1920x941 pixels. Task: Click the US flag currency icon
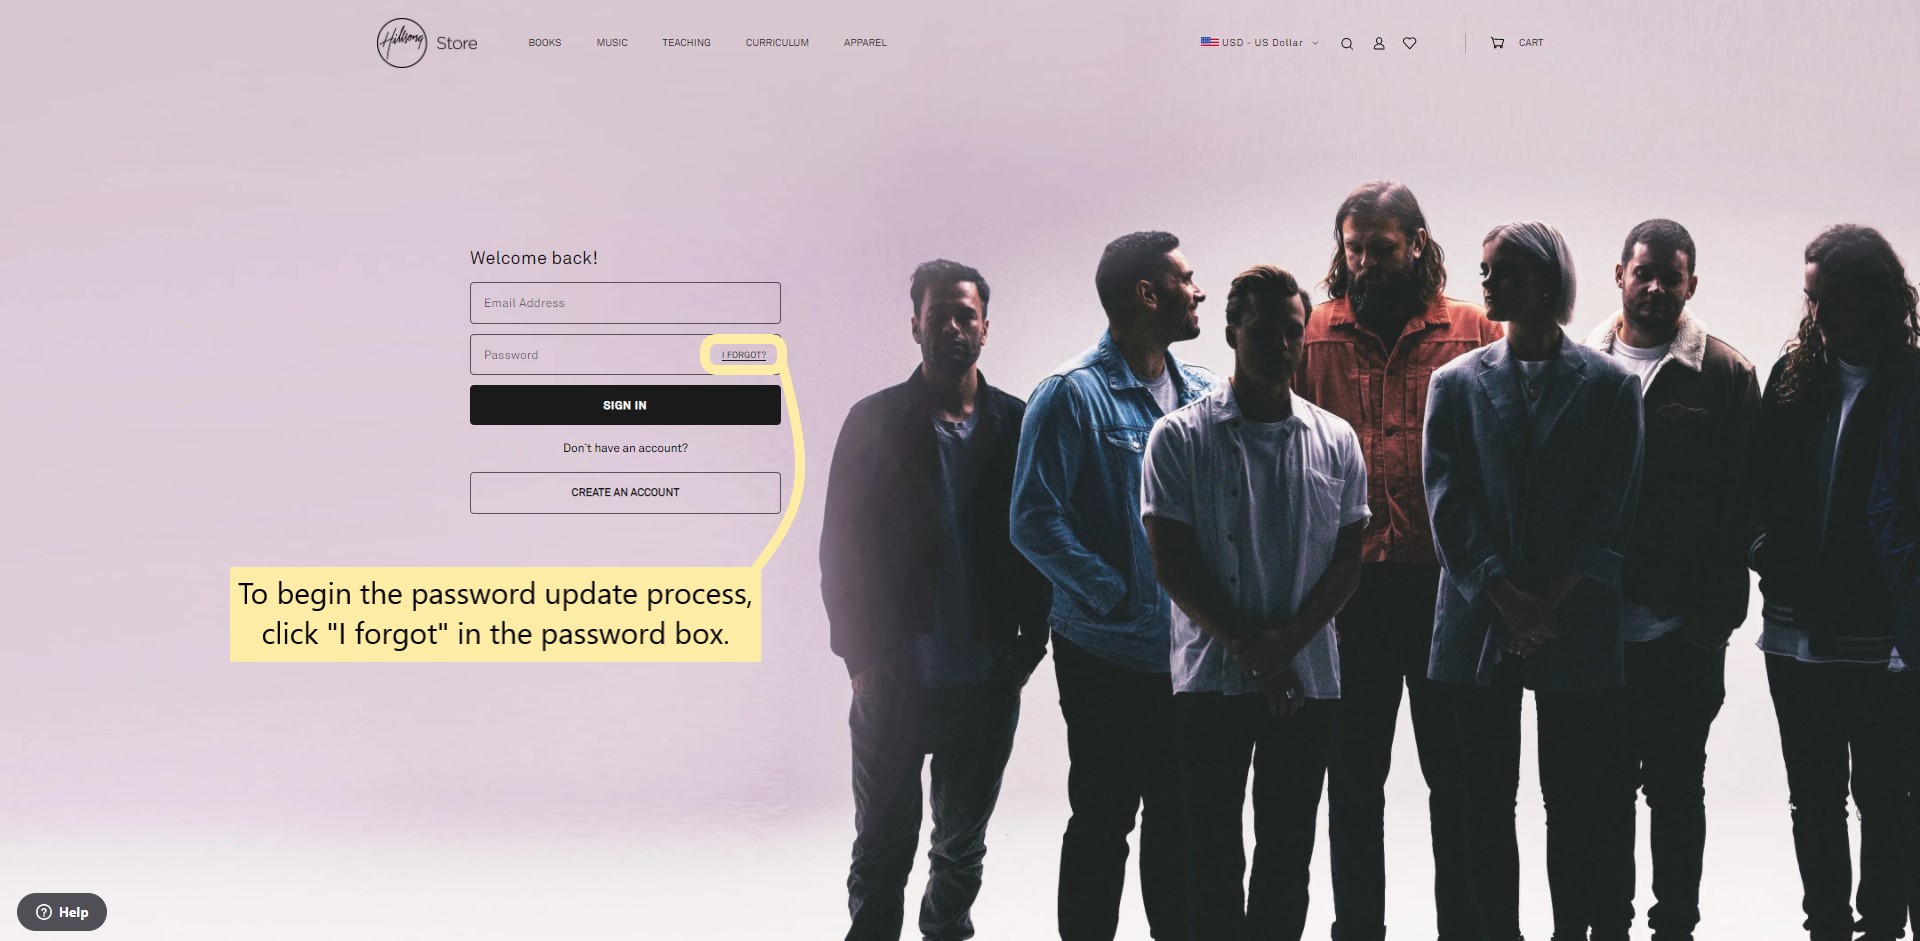[x=1210, y=42]
